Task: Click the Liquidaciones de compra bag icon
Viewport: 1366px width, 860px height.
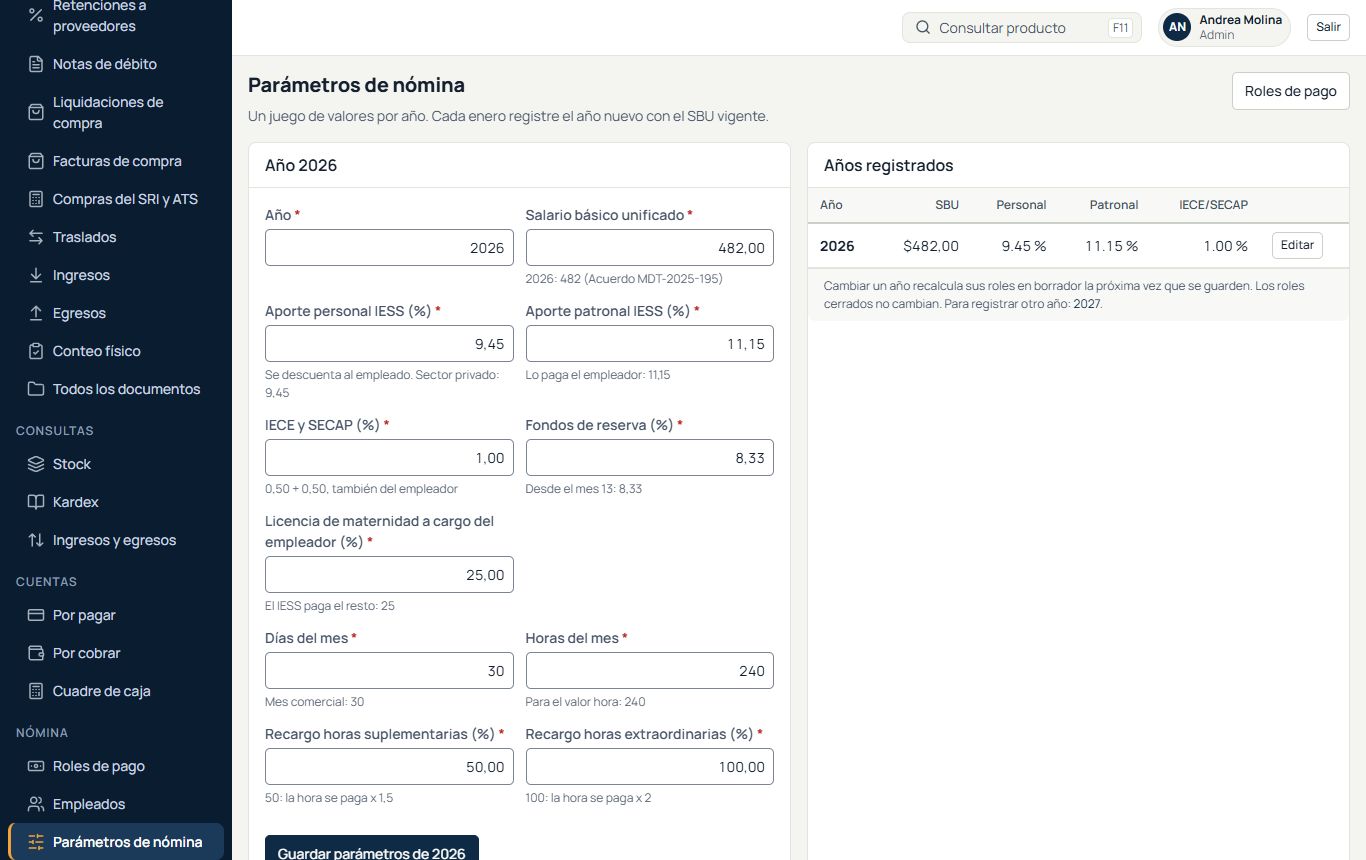Action: tap(36, 112)
